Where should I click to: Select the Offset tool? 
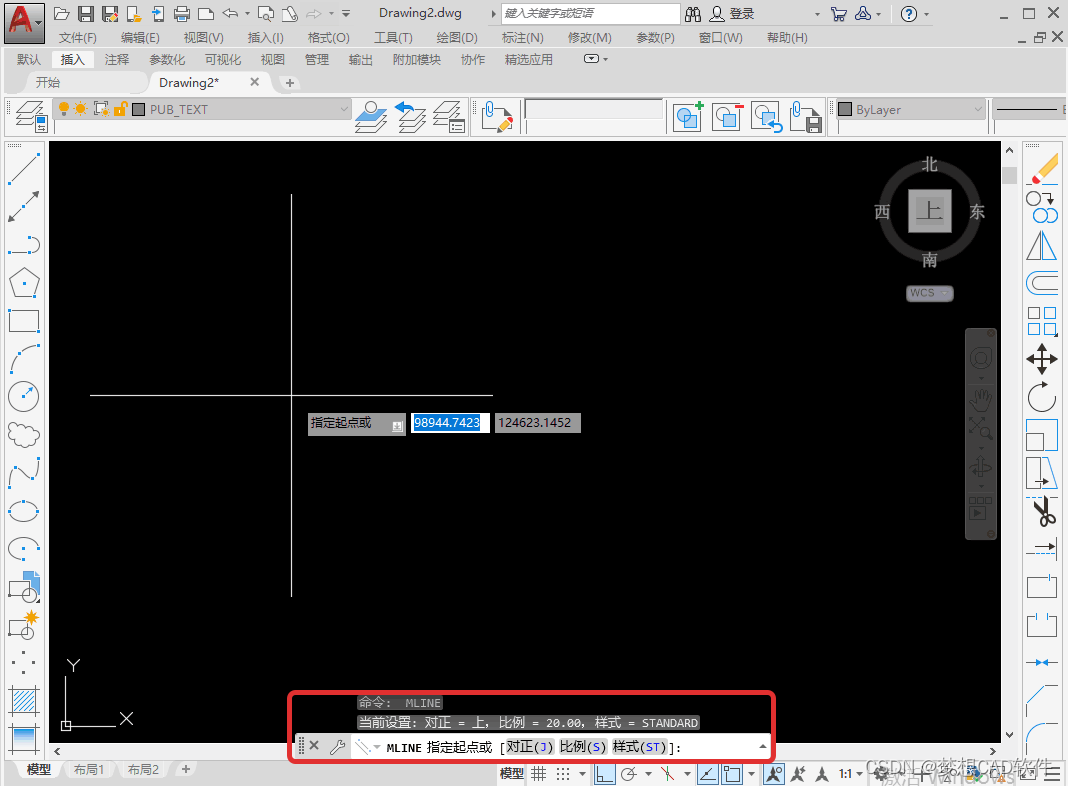pyautogui.click(x=1042, y=283)
